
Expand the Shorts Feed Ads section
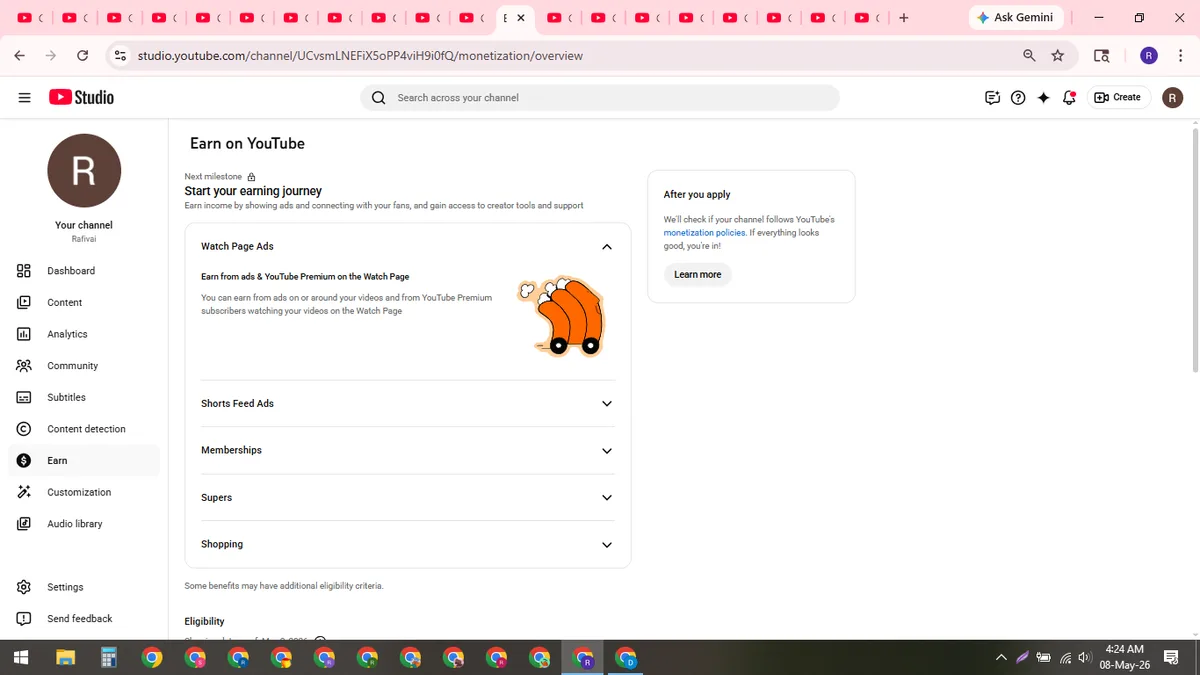point(606,404)
